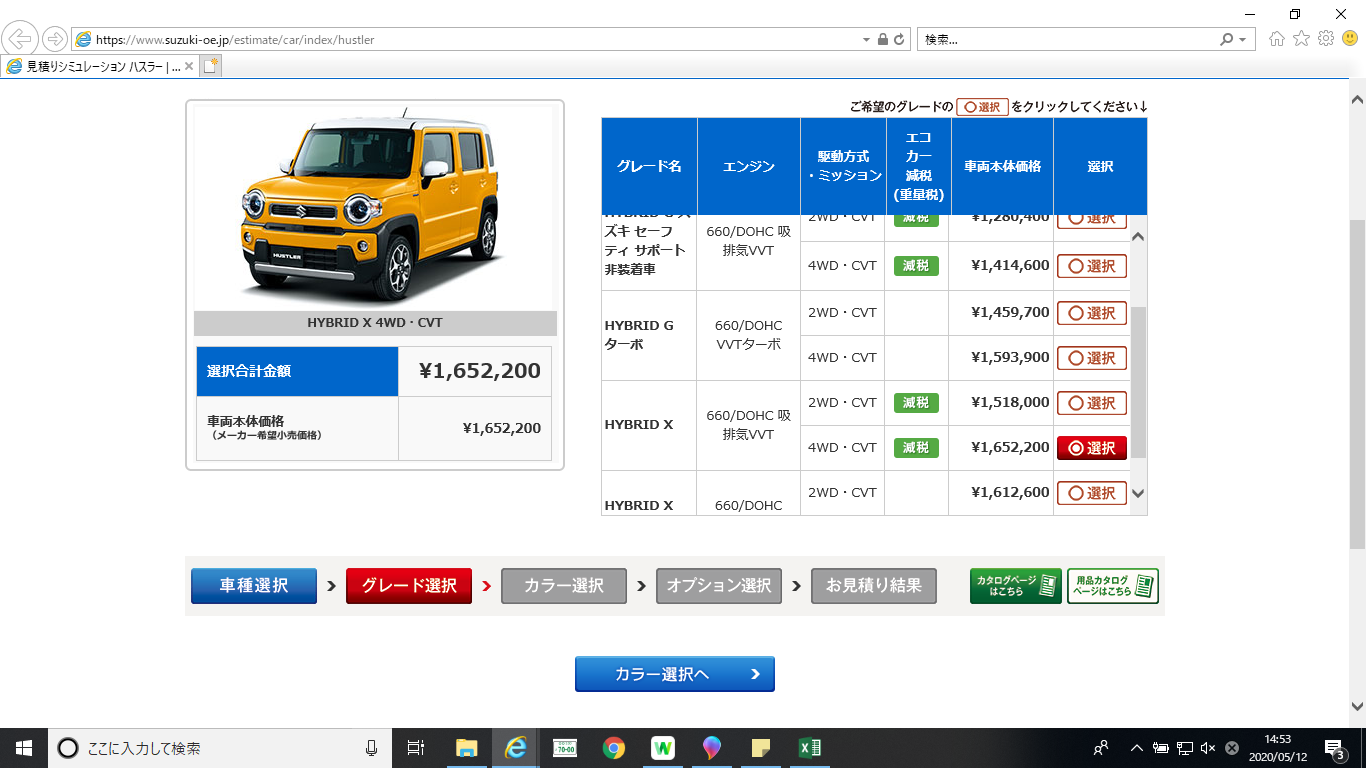The height and width of the screenshot is (768, 1366).
Task: Click the browser address bar URL
Action: [235, 40]
